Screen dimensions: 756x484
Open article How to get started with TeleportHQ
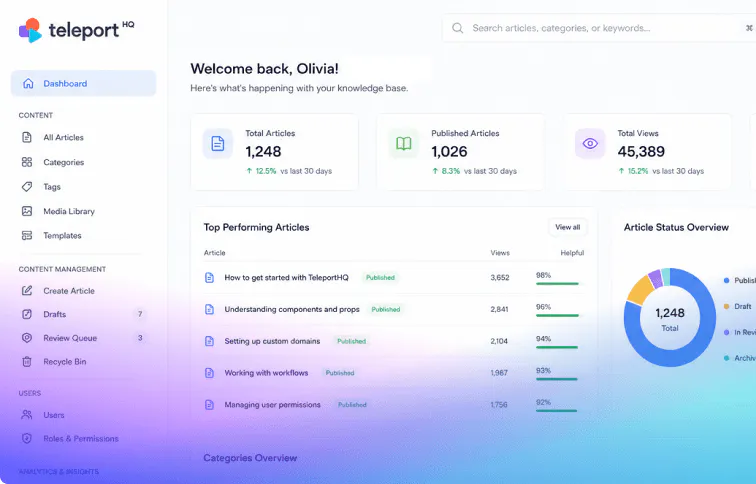(286, 278)
